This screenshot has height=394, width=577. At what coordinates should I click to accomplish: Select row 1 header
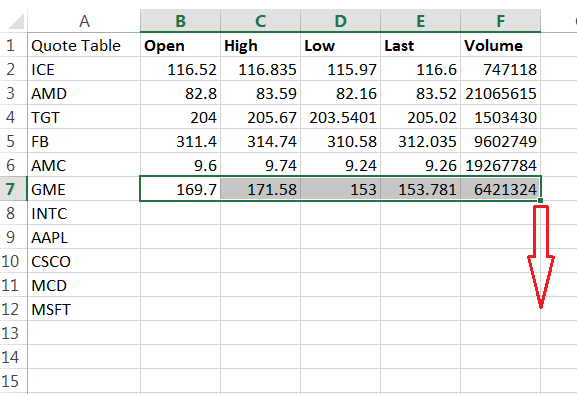point(14,45)
